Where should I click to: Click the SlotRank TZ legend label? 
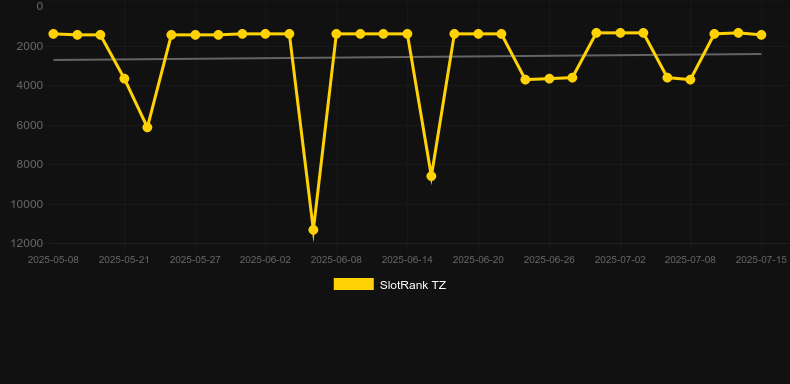coord(413,285)
